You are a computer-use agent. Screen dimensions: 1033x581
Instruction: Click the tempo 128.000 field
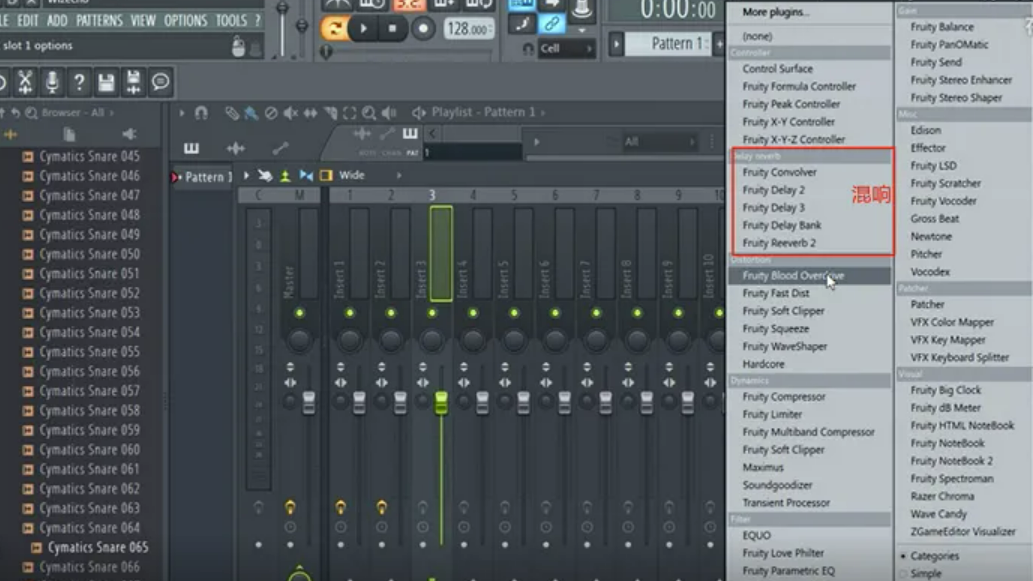[468, 29]
